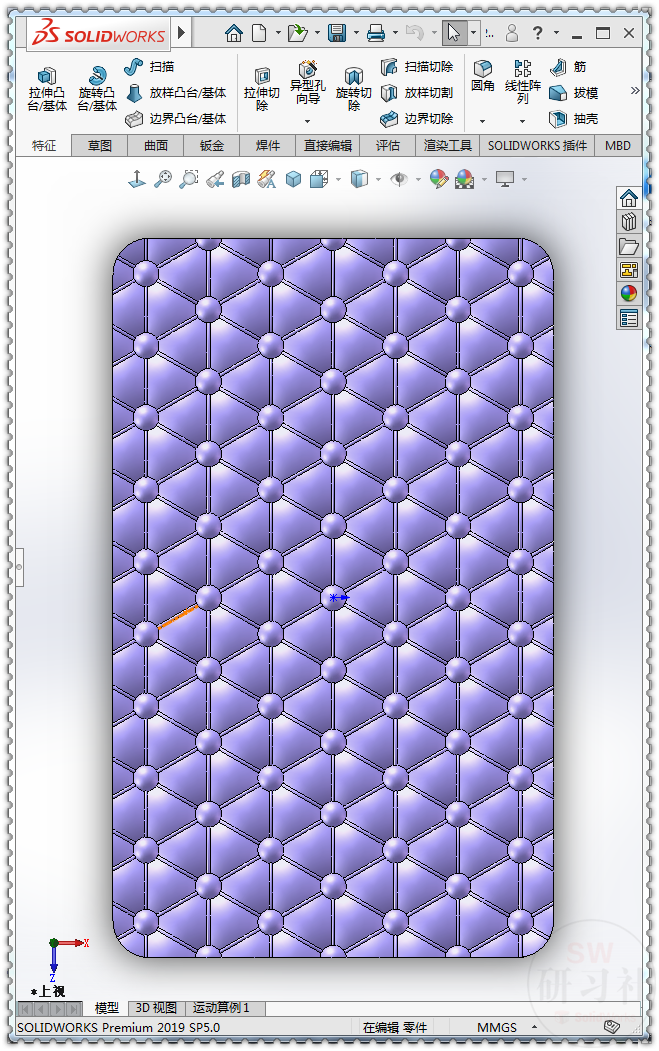
Task: Select the Lofted Cut (放样切割) tool
Action: pyautogui.click(x=417, y=92)
